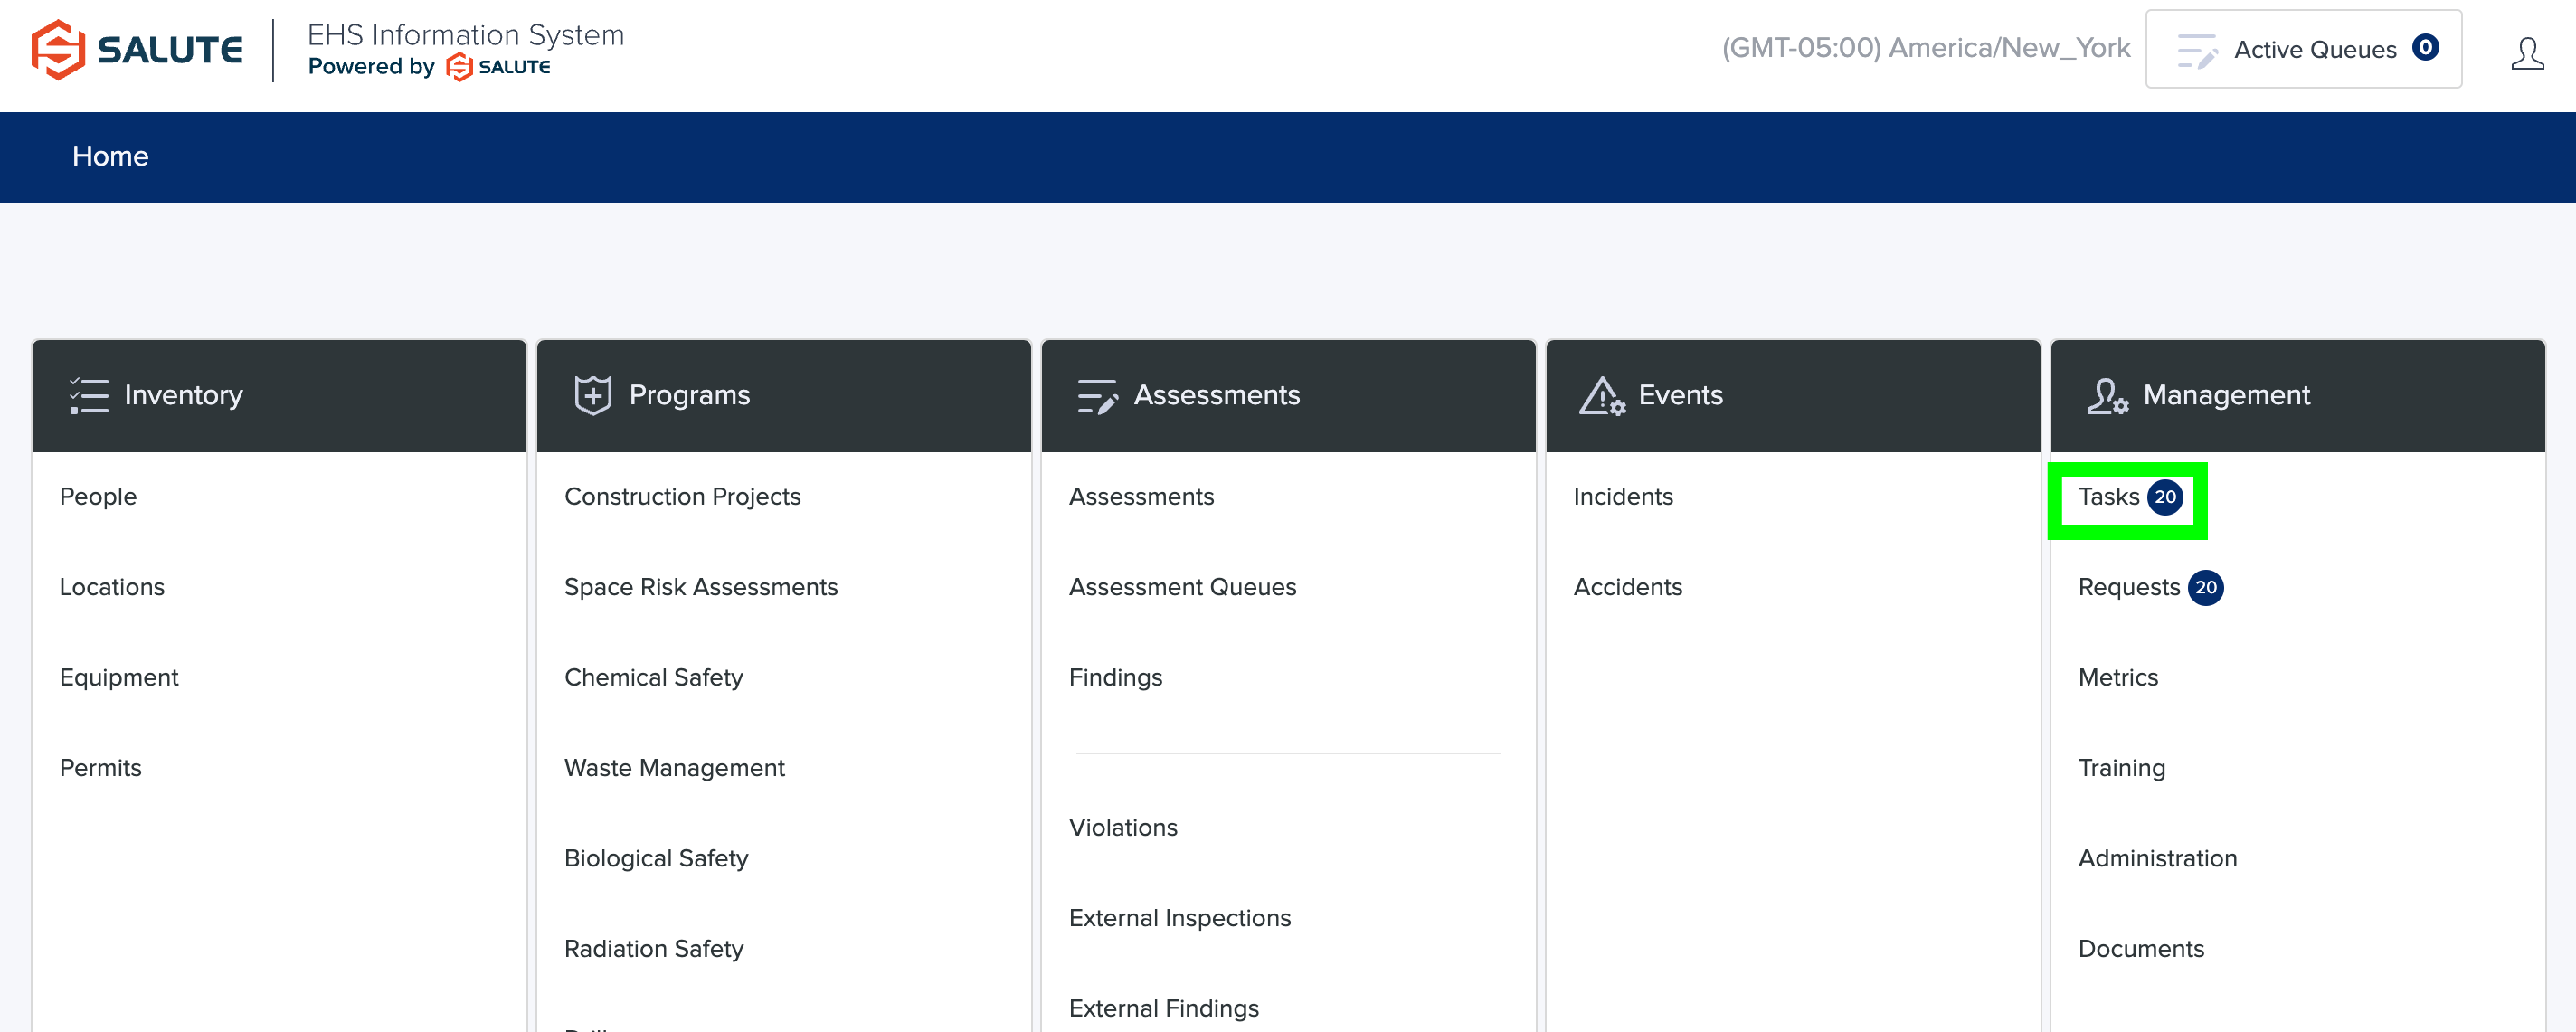The image size is (2576, 1032).
Task: Open the Administration section
Action: click(2157, 858)
